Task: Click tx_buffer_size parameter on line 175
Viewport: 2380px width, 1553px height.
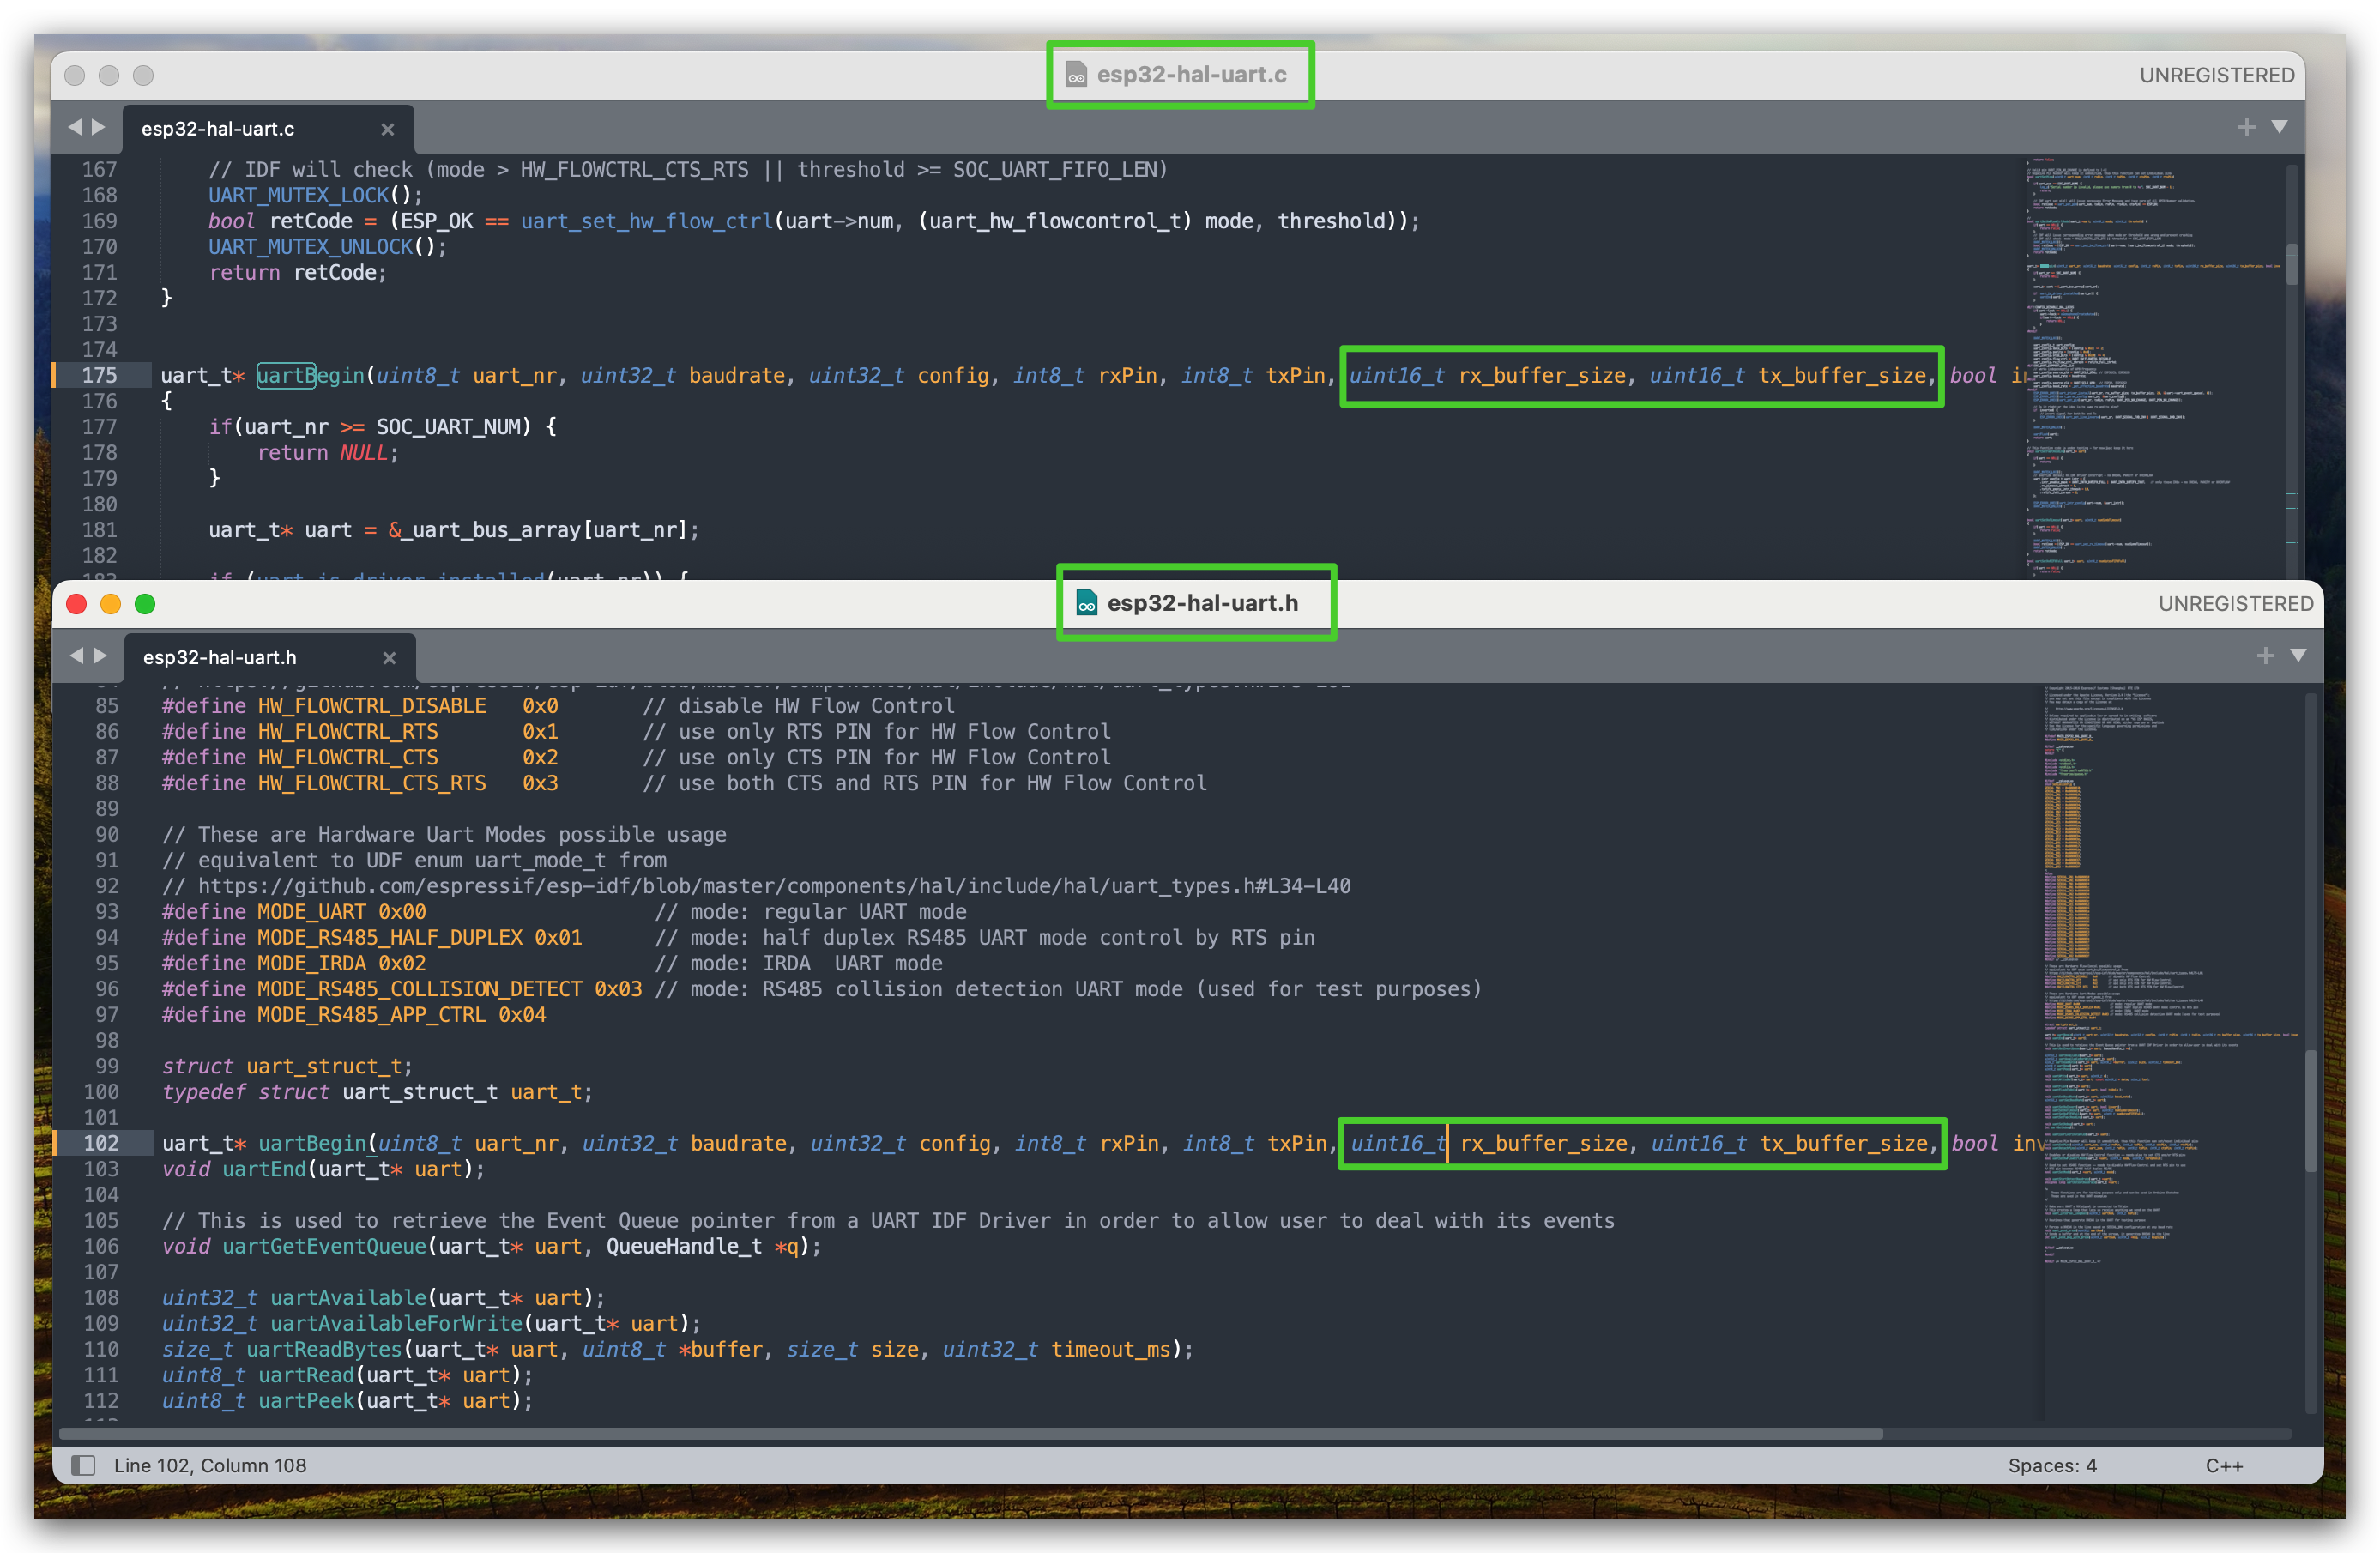Action: click(1842, 375)
